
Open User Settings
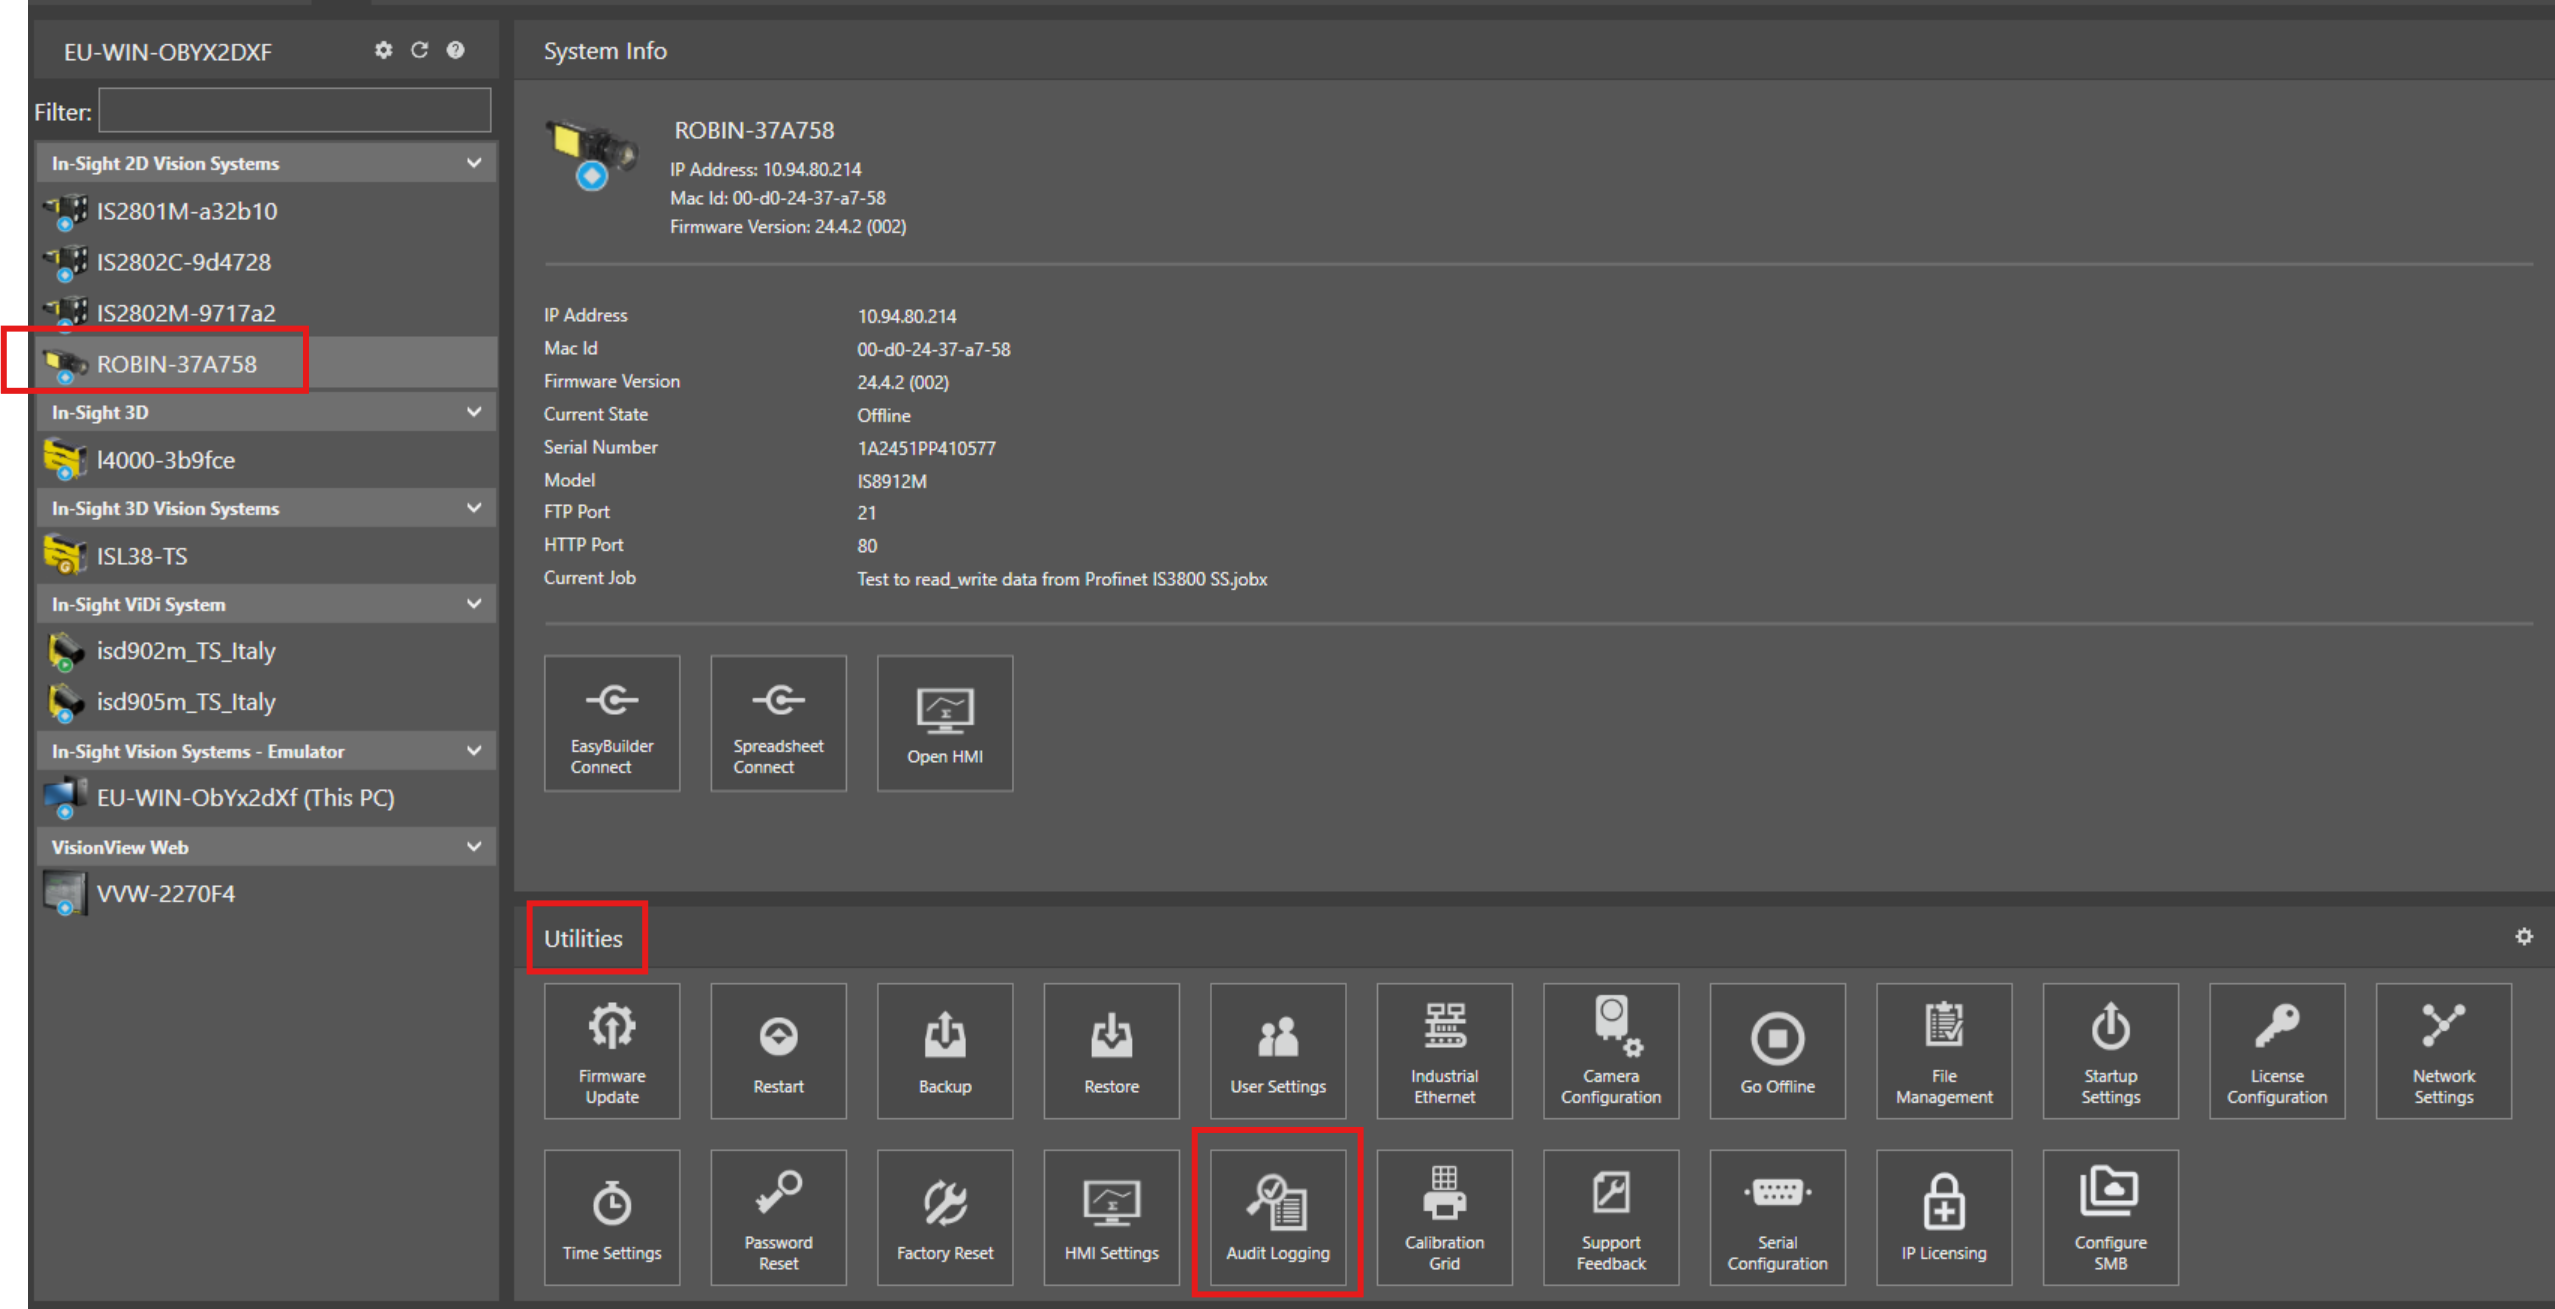click(x=1277, y=1050)
